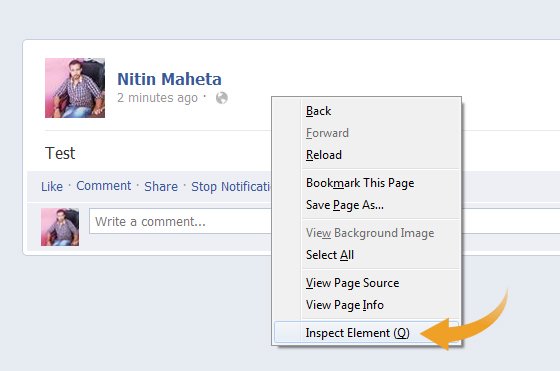Click Stop Notifications link

point(231,186)
